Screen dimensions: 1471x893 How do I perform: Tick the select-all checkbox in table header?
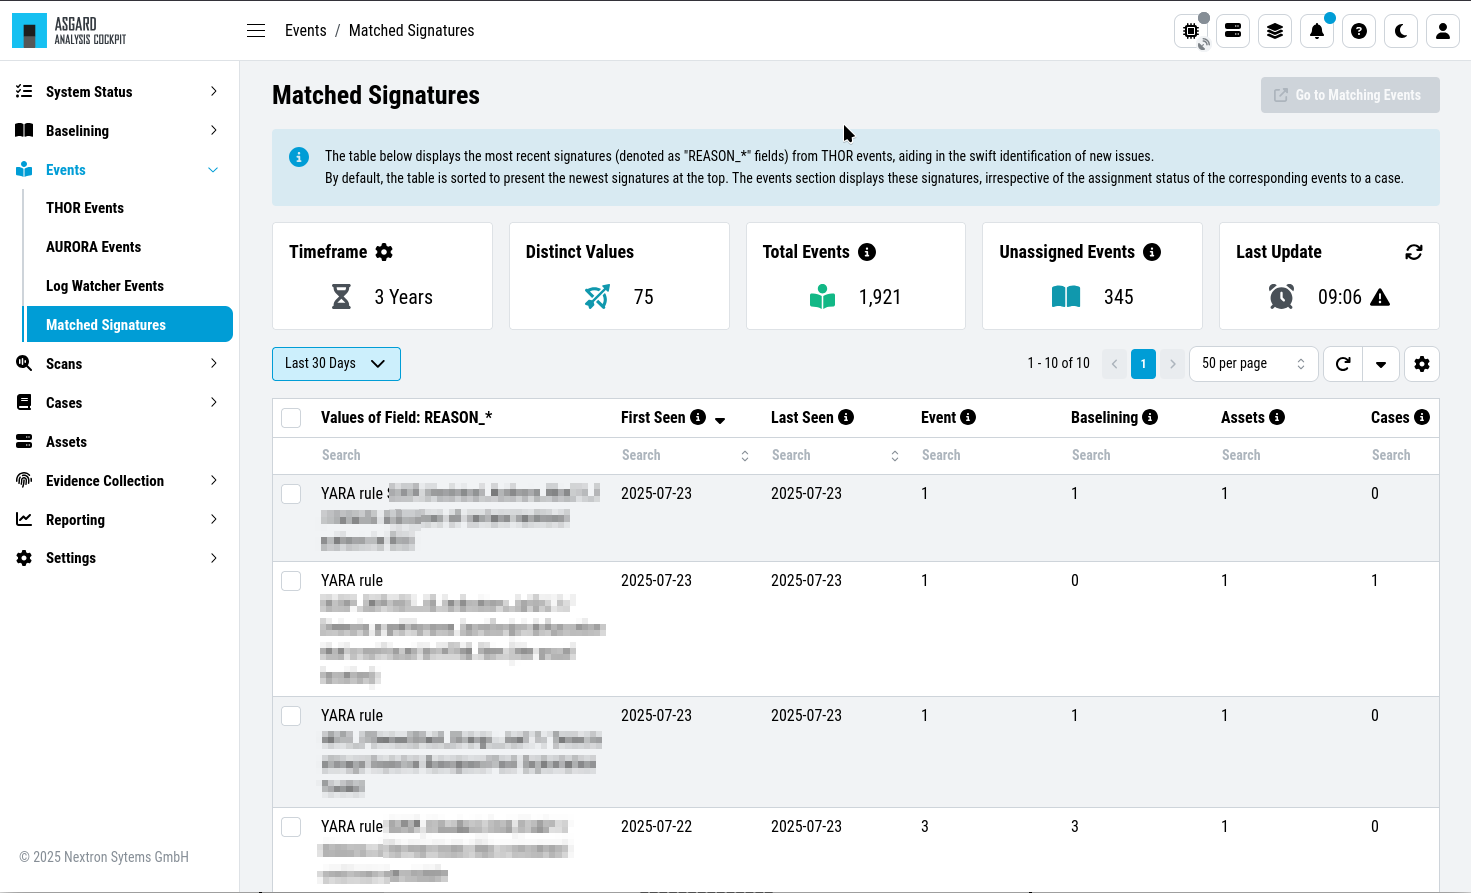(x=291, y=418)
